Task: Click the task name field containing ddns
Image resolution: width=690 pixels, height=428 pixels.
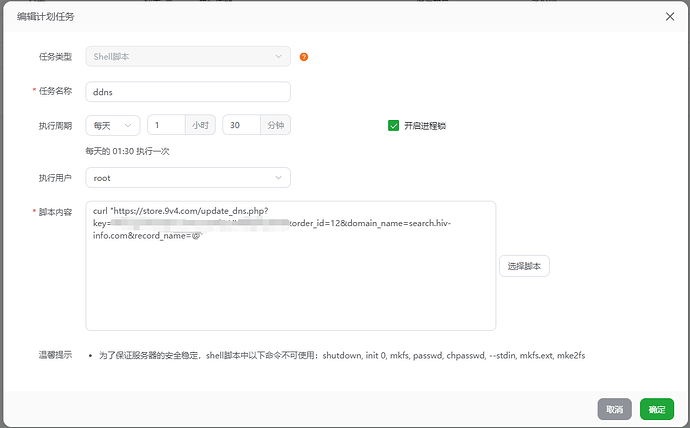Action: click(188, 91)
